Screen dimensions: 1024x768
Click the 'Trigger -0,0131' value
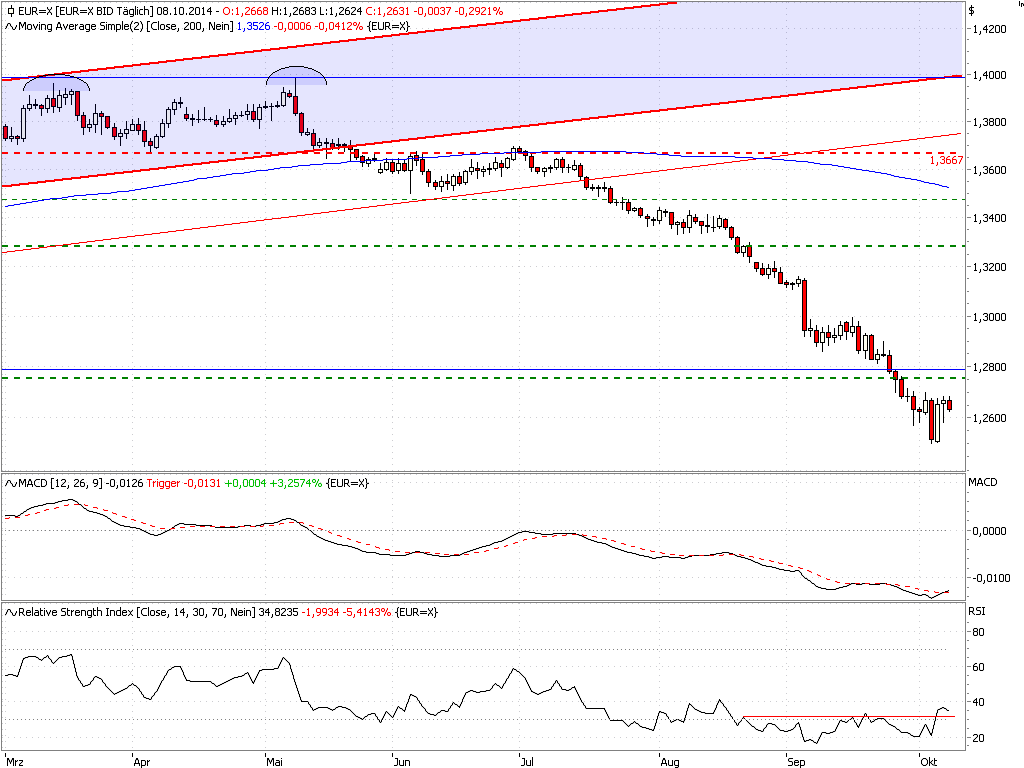point(184,483)
